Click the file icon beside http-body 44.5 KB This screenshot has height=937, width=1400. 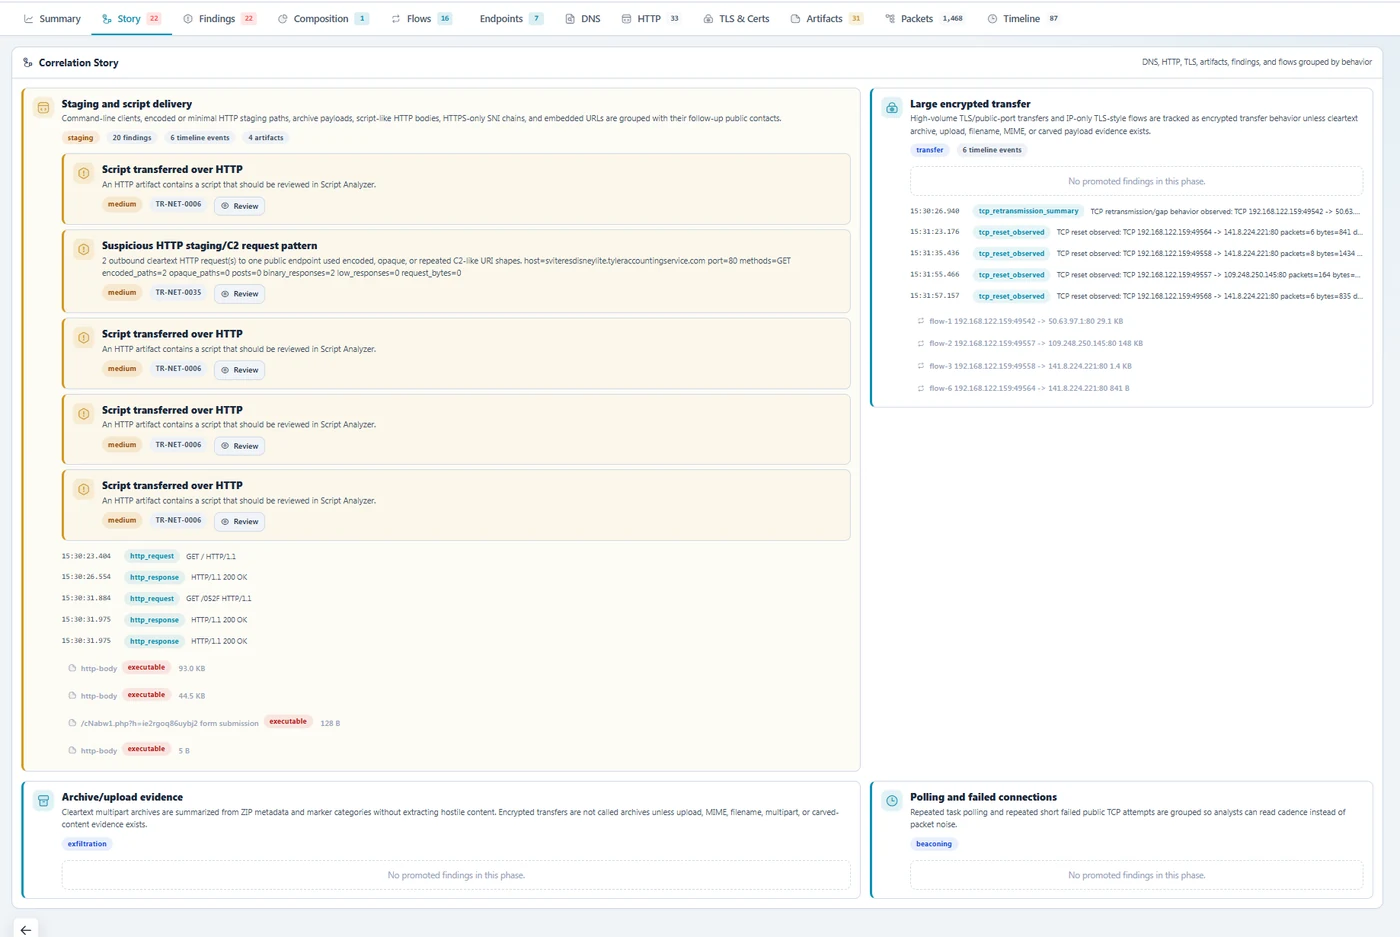72,695
